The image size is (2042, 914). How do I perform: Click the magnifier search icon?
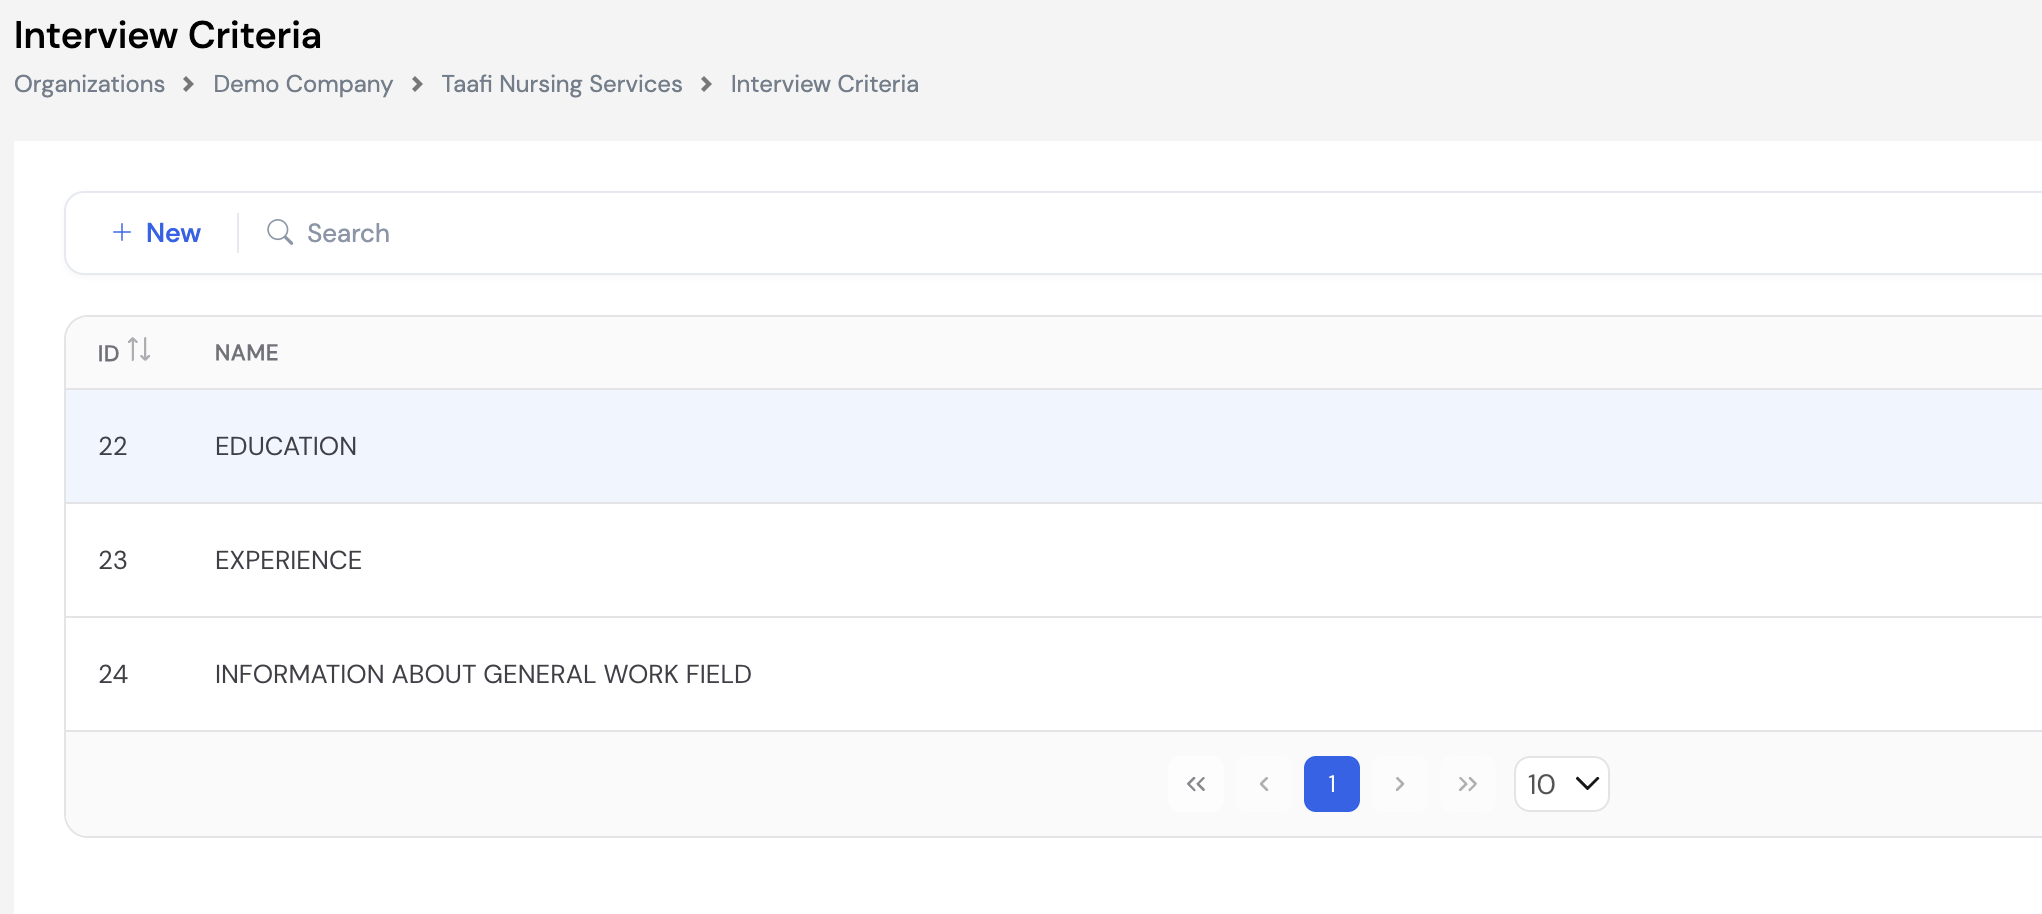[x=279, y=233]
